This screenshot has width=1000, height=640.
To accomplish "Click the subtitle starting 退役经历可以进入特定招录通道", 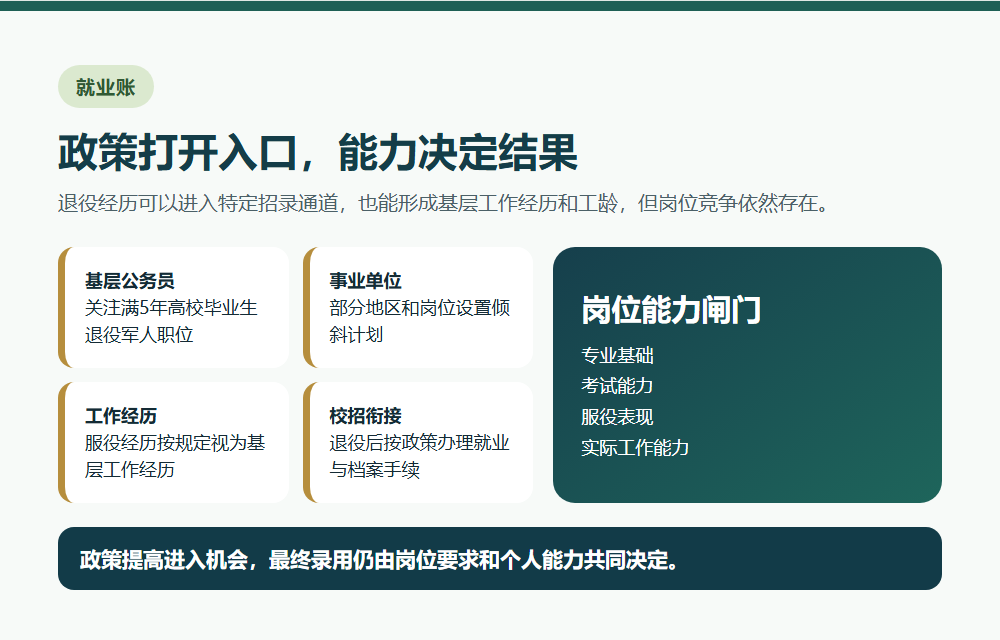I will [x=444, y=203].
